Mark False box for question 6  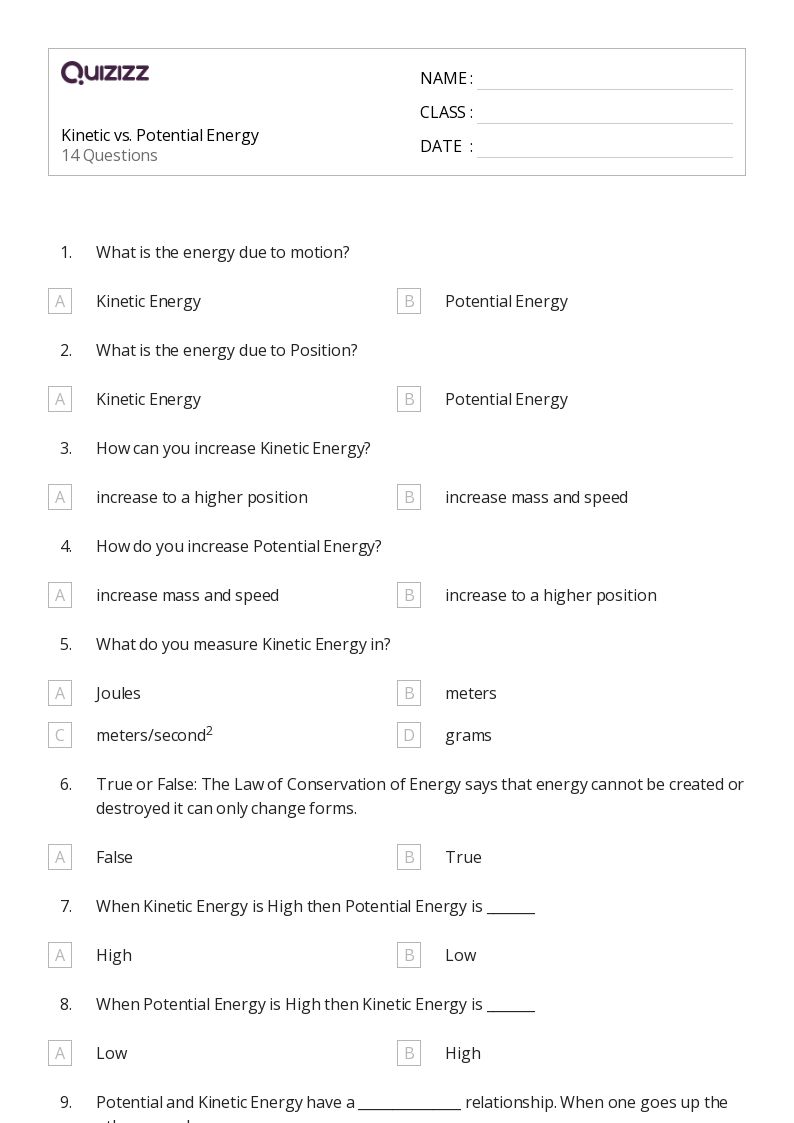click(x=60, y=857)
